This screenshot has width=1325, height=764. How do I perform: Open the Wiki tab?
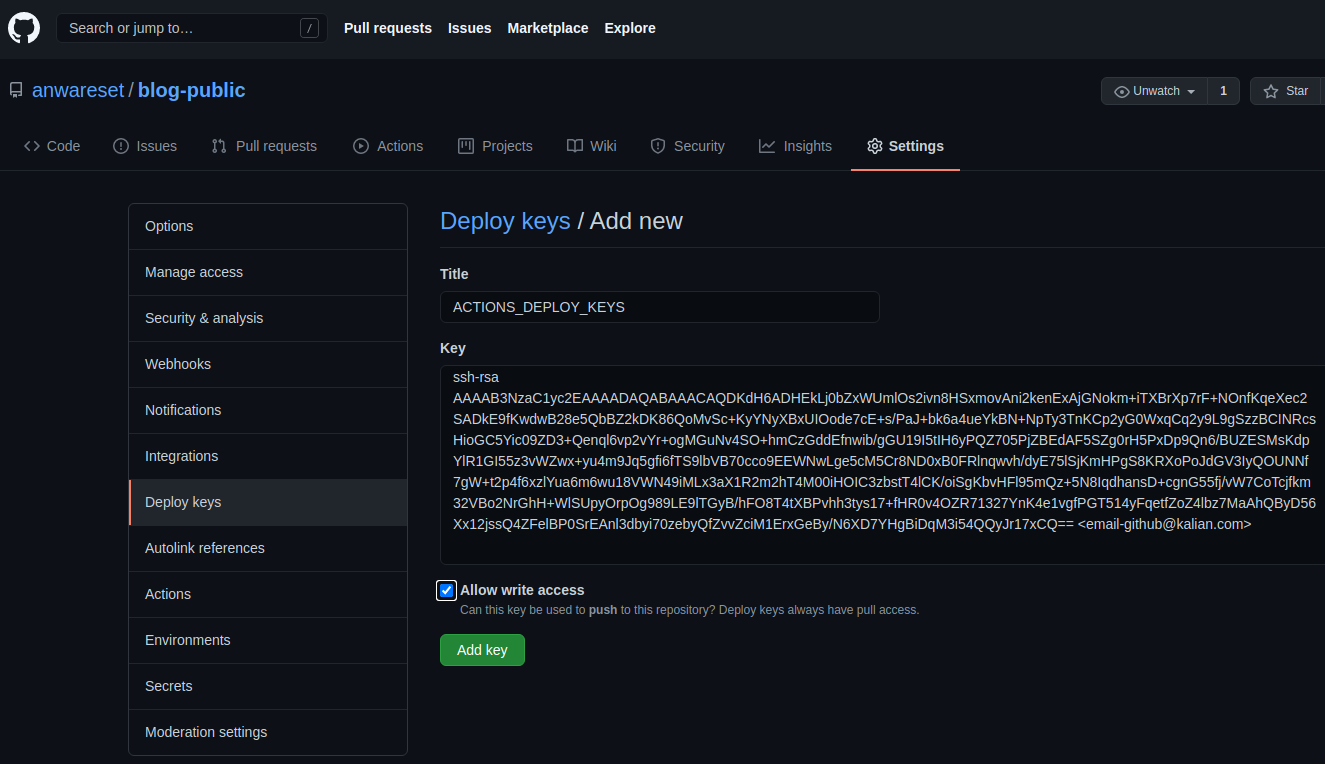(591, 146)
